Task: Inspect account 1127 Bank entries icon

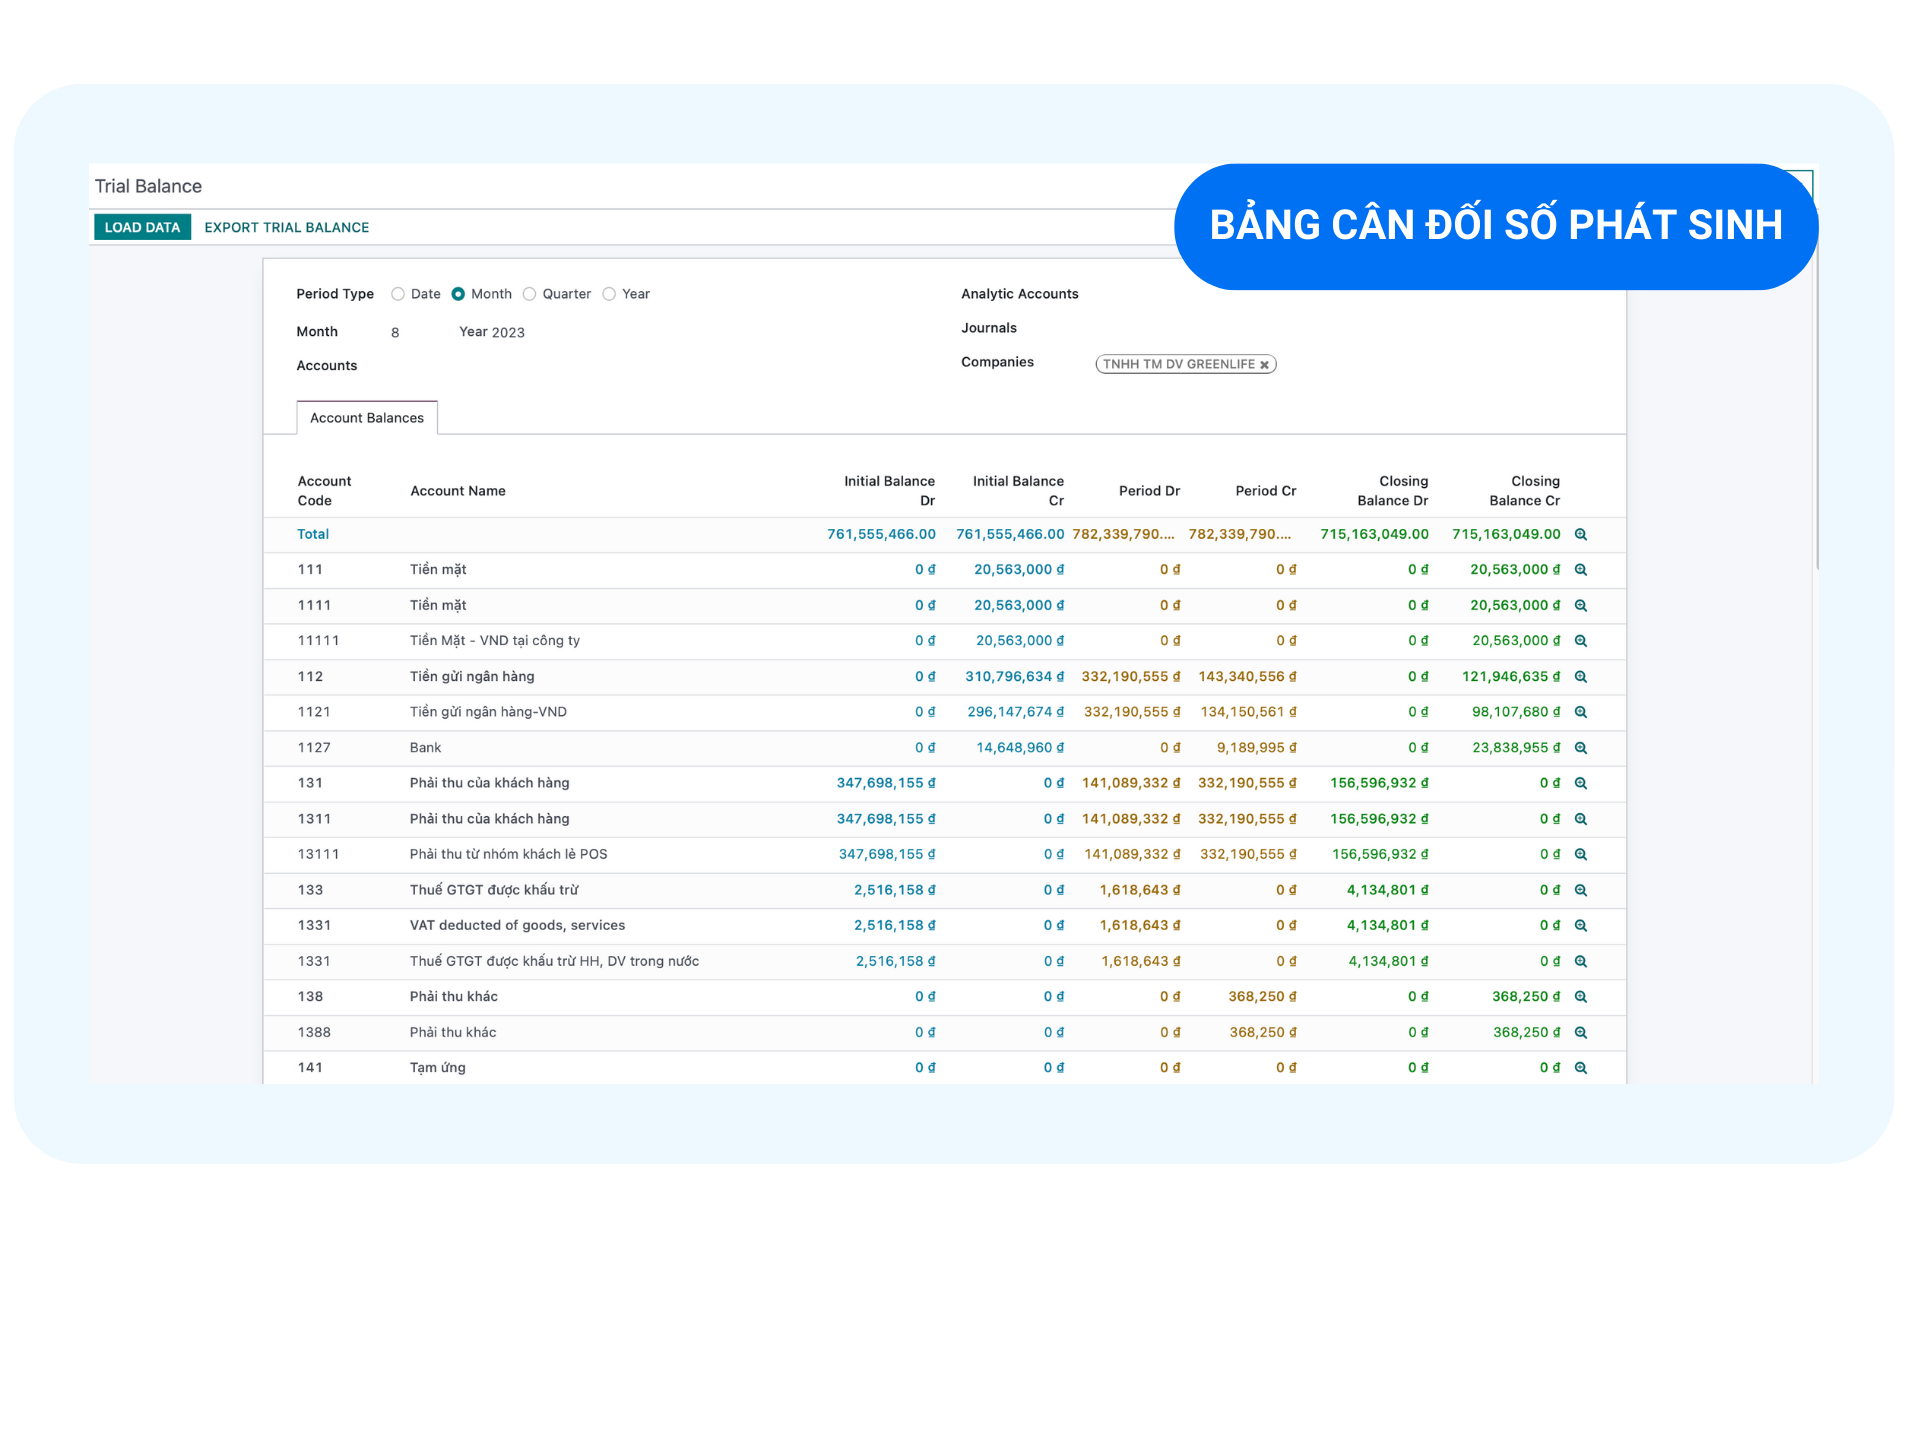Action: [x=1581, y=748]
